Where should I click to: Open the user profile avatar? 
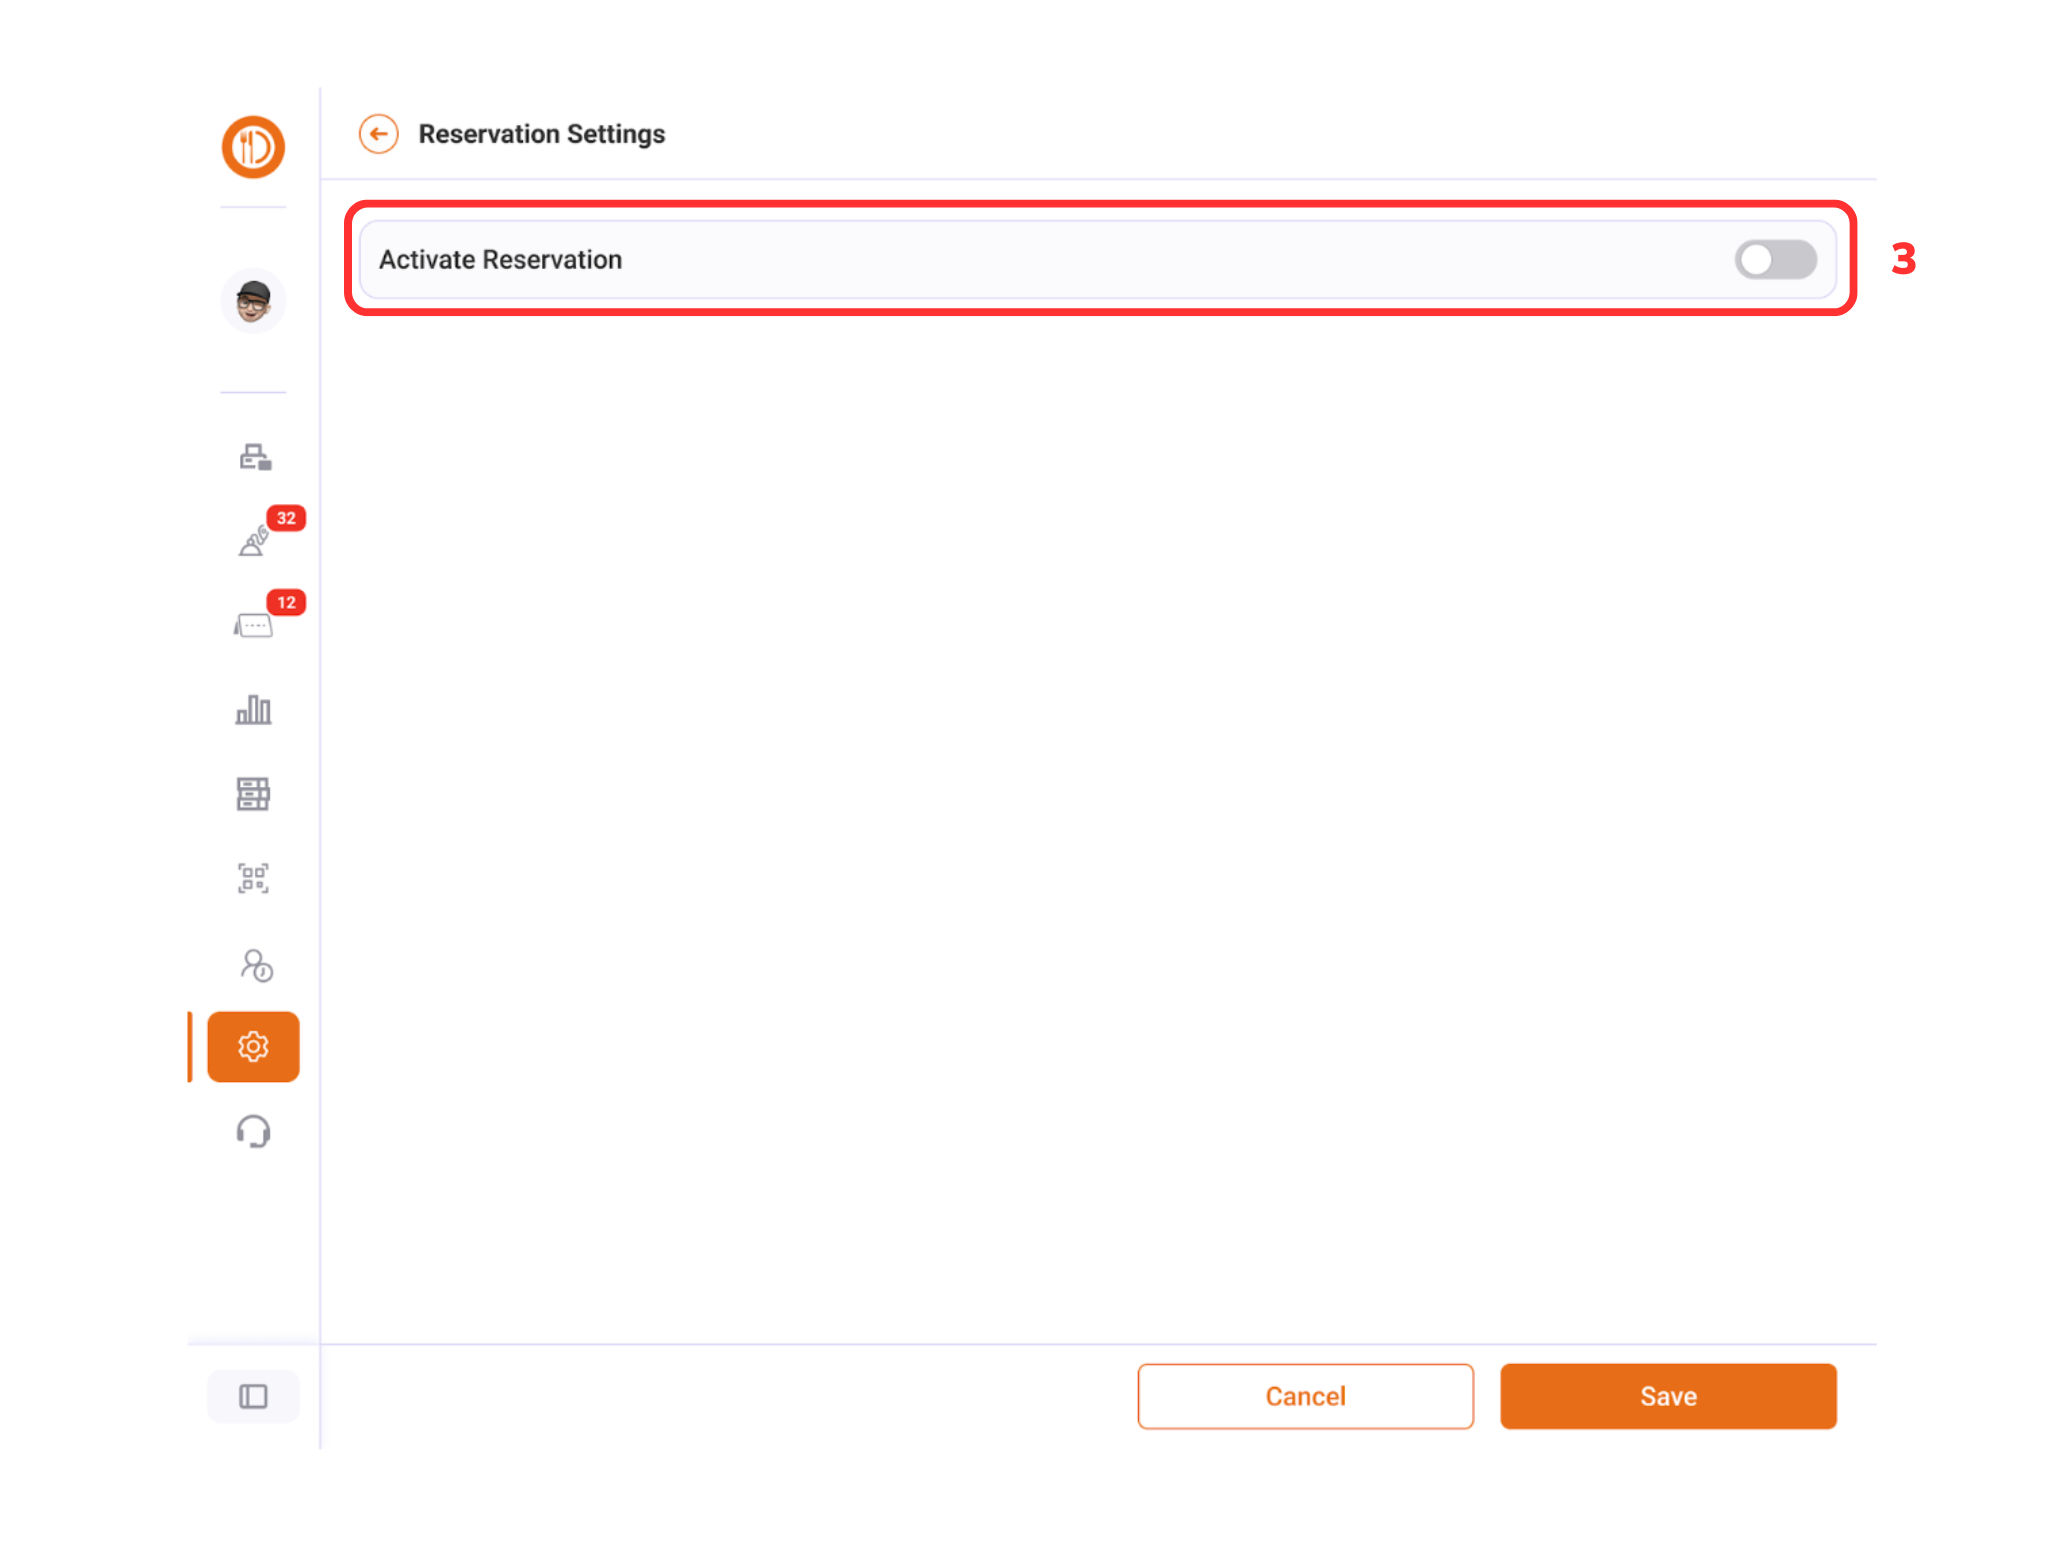coord(253,300)
